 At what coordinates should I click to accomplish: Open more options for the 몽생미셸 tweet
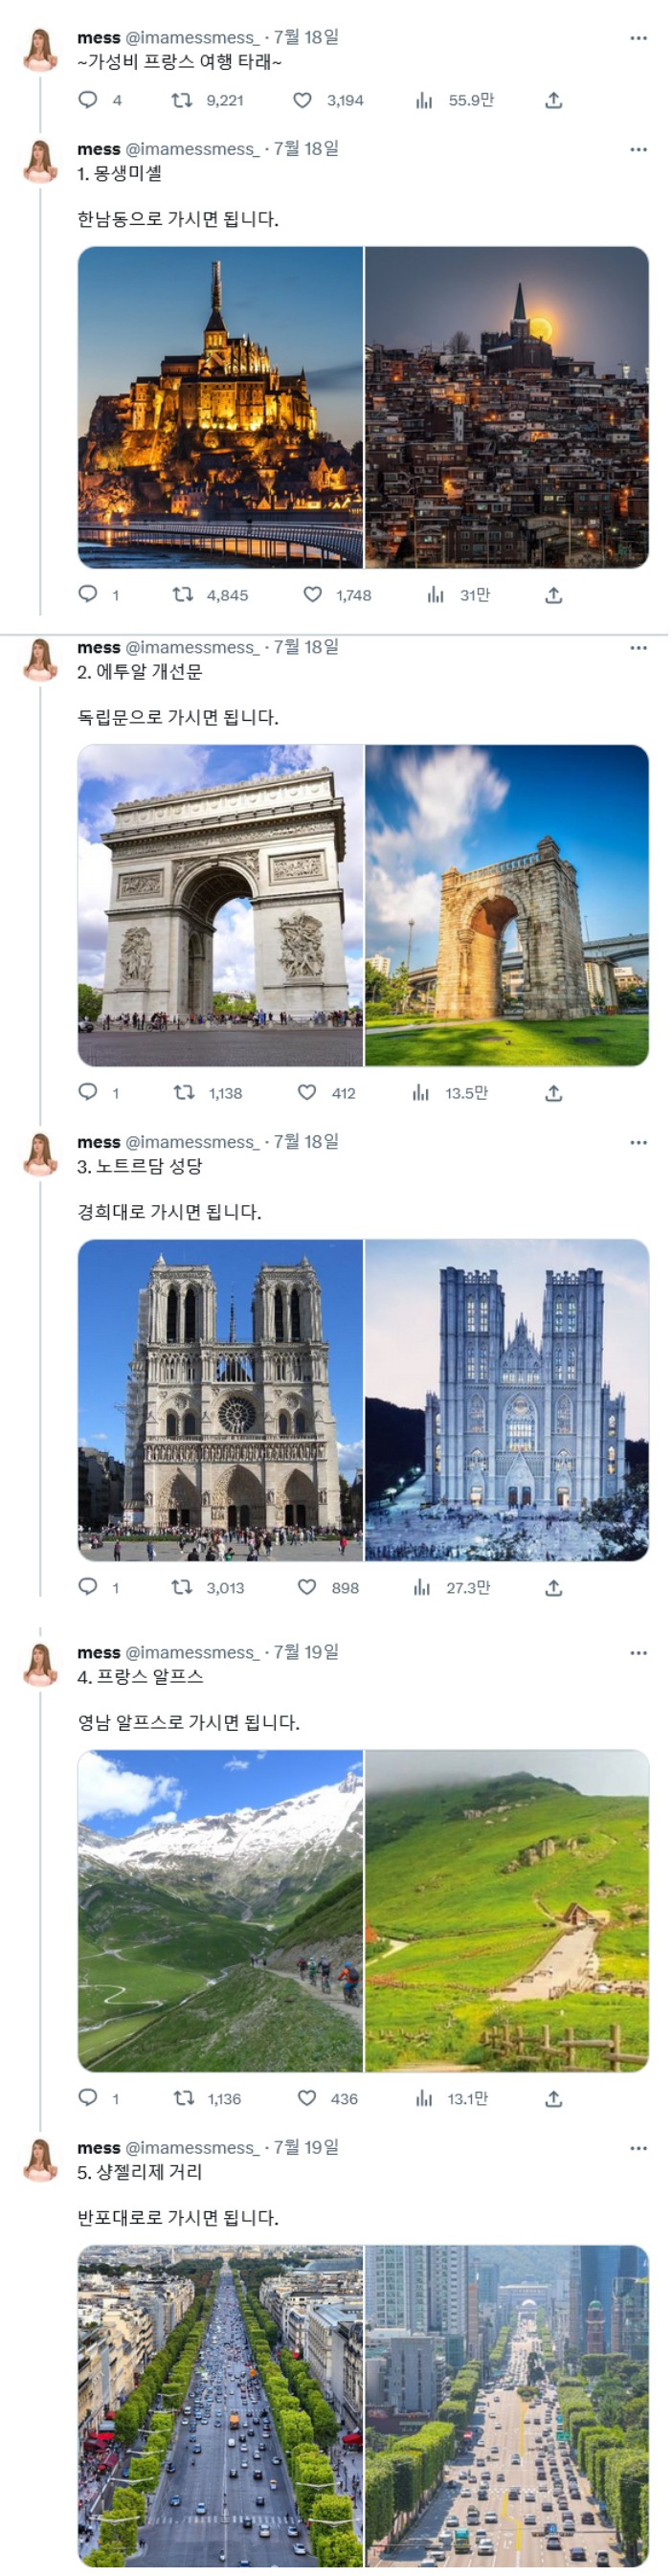click(638, 149)
